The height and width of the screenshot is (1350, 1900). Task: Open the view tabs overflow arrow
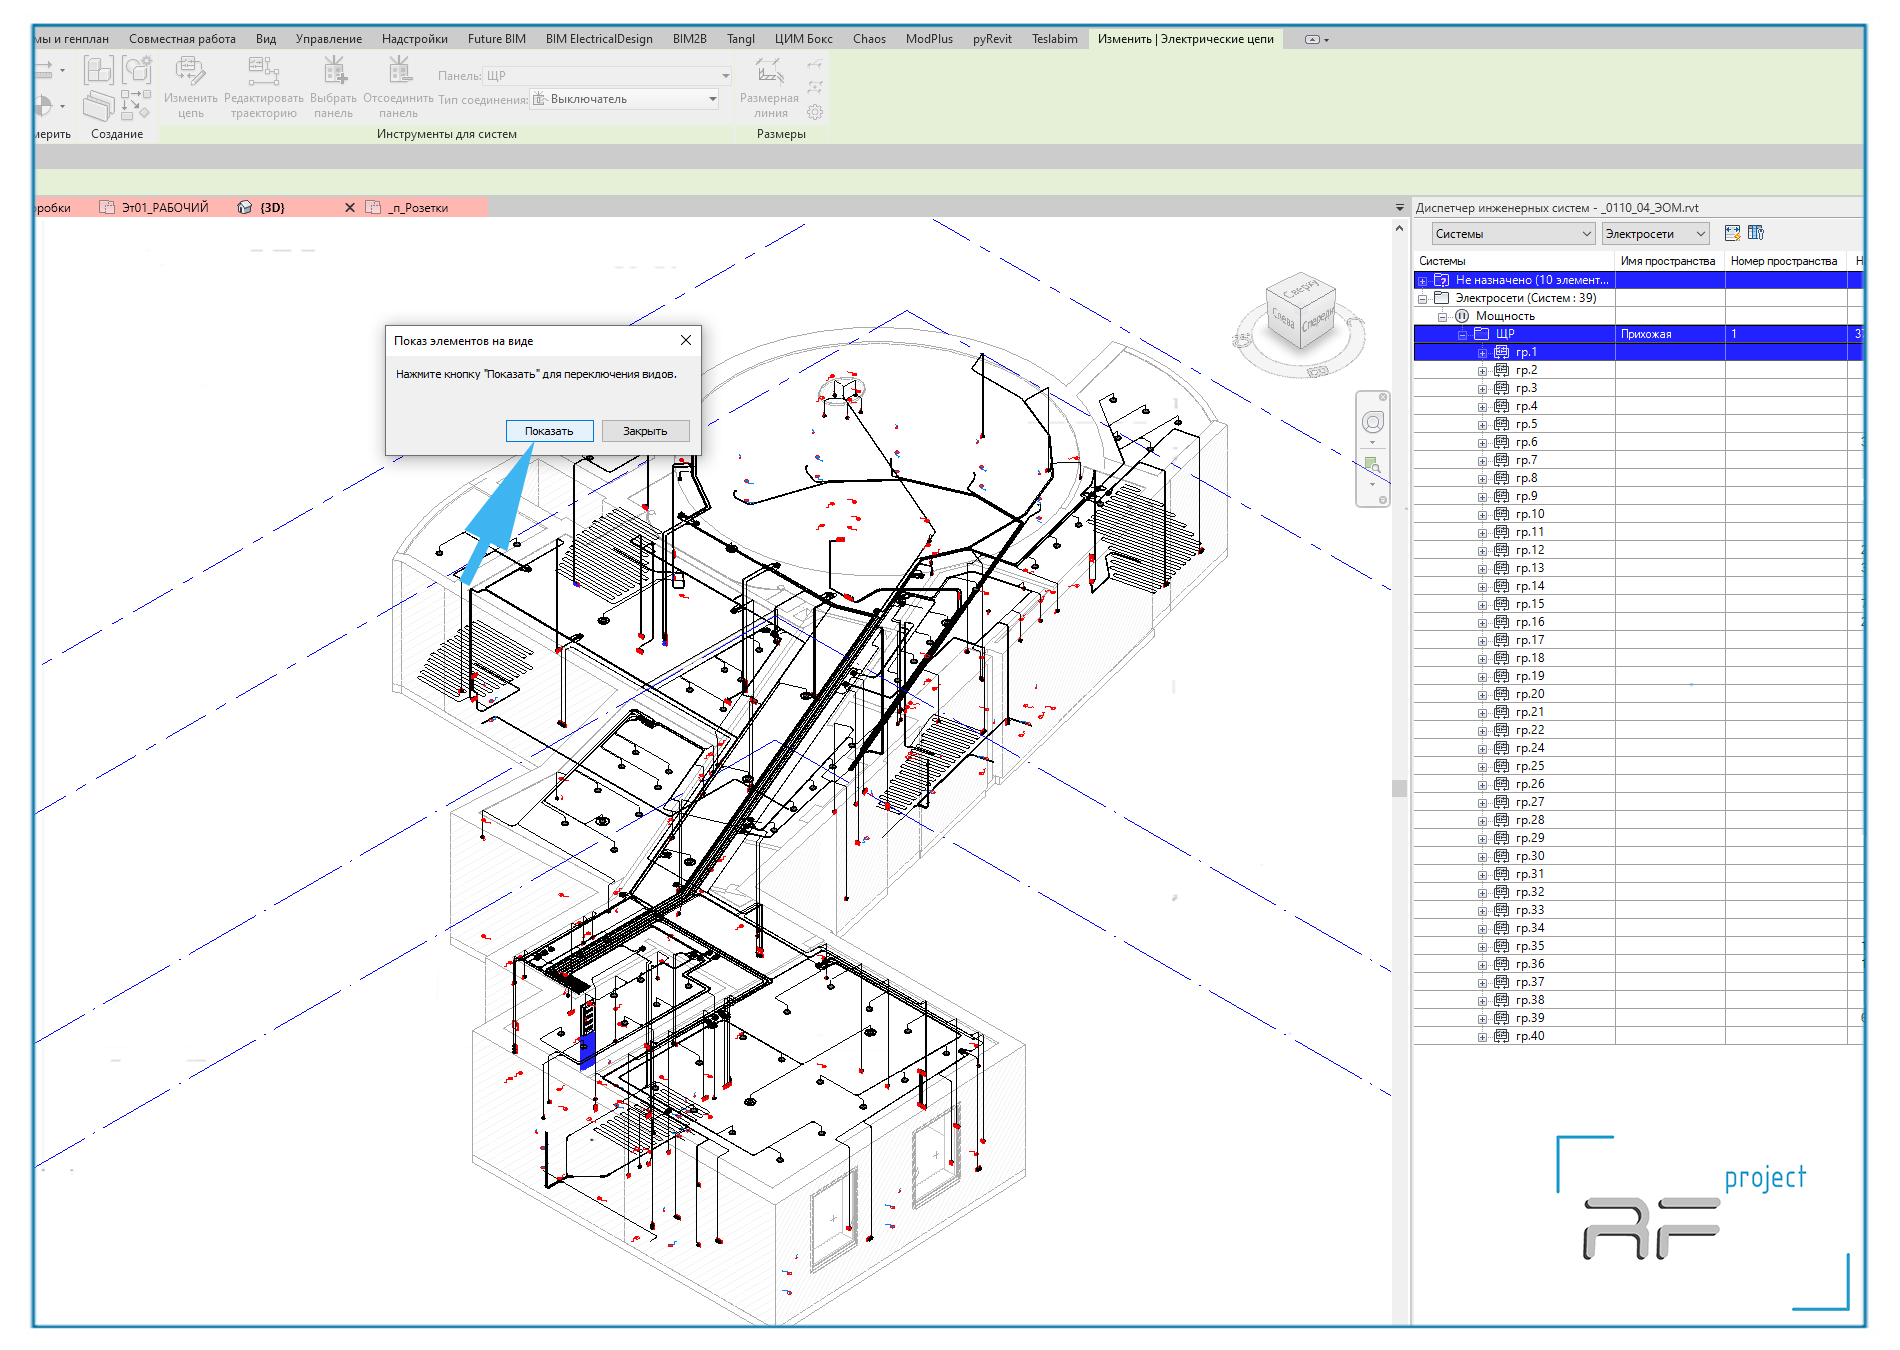click(1400, 208)
